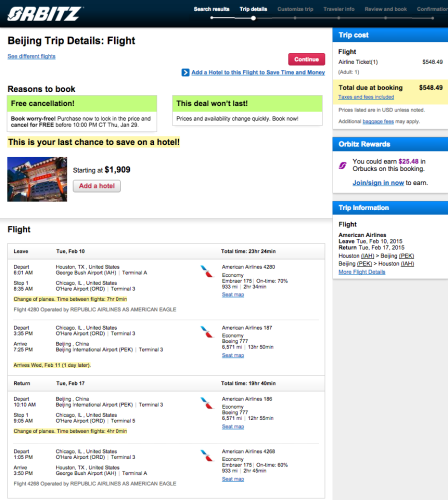Open Seat map for American Airlines 4280
Viewport: 448px width, 500px height.
click(x=233, y=295)
